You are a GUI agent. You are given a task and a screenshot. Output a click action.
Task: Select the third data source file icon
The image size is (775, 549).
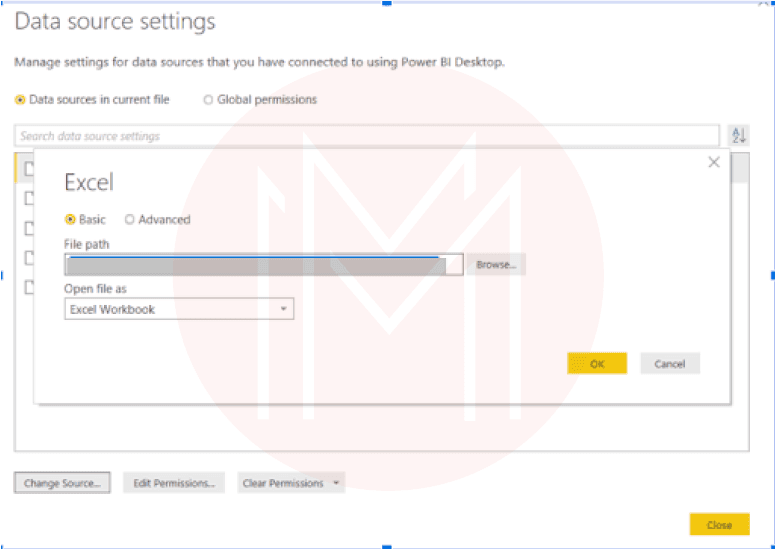point(29,229)
